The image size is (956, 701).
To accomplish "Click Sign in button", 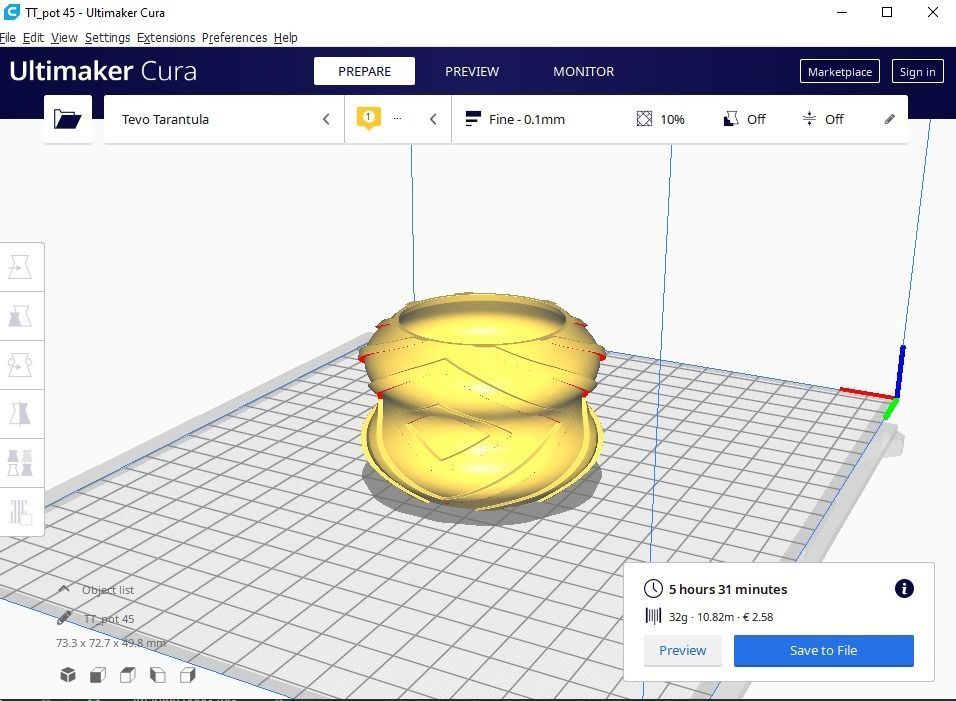I will tap(917, 71).
